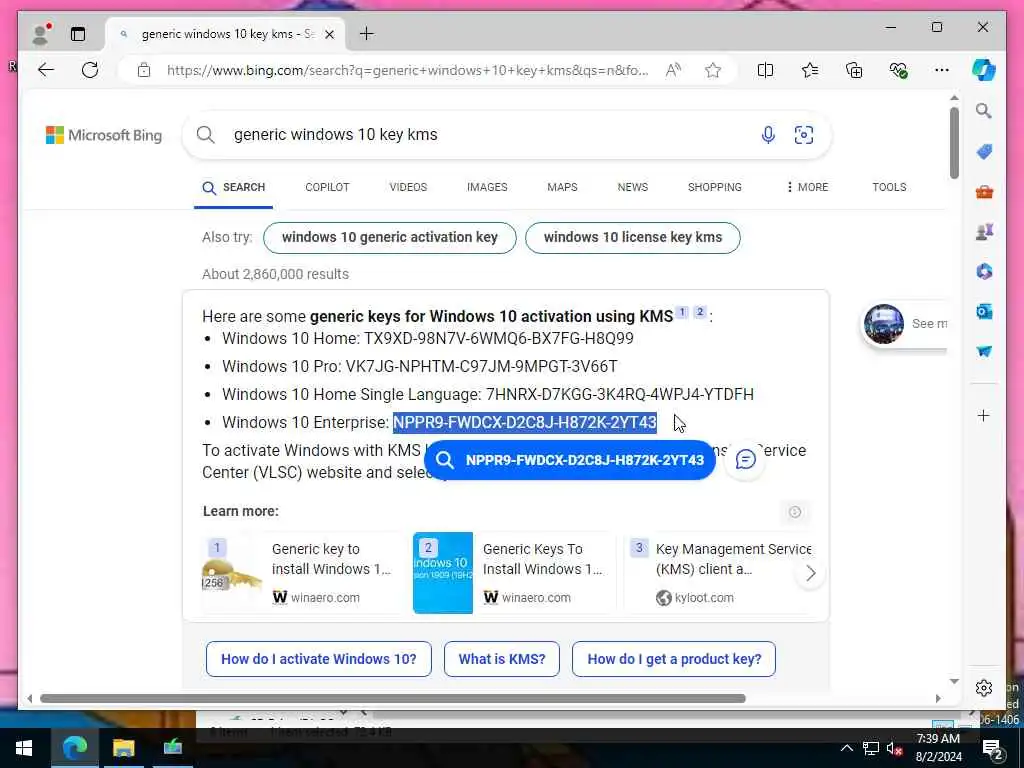The width and height of the screenshot is (1024, 768).
Task: Show hidden system tray icons
Action: click(x=846, y=748)
